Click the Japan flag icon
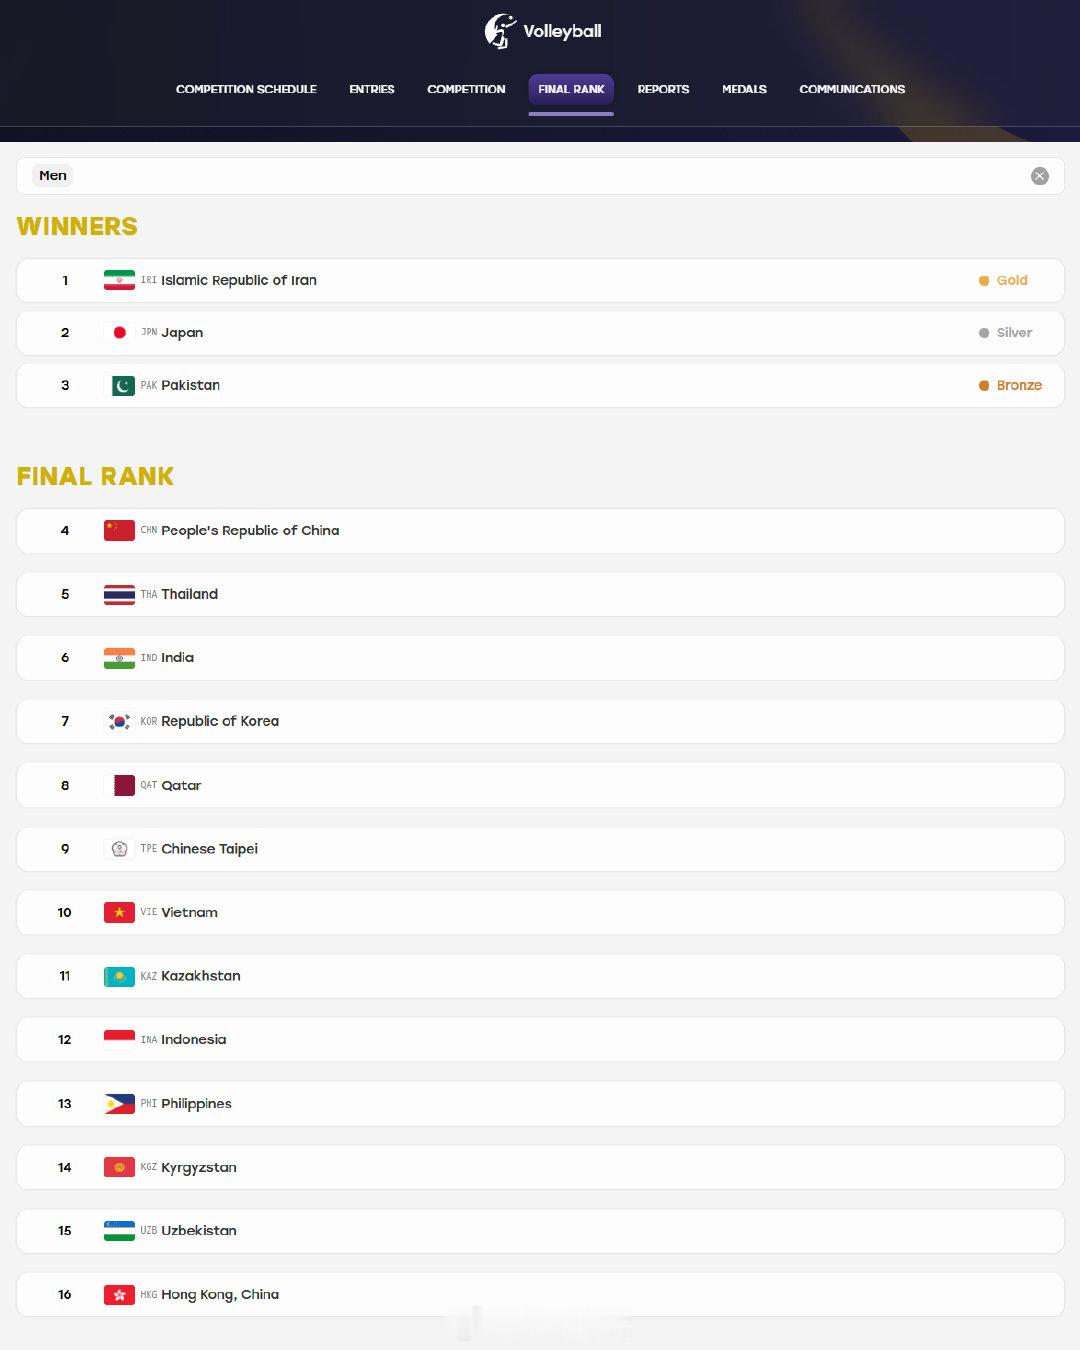 [119, 333]
